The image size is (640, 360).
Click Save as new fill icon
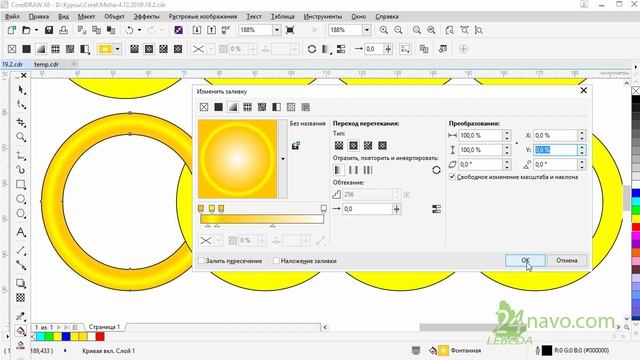pyautogui.click(x=296, y=145)
